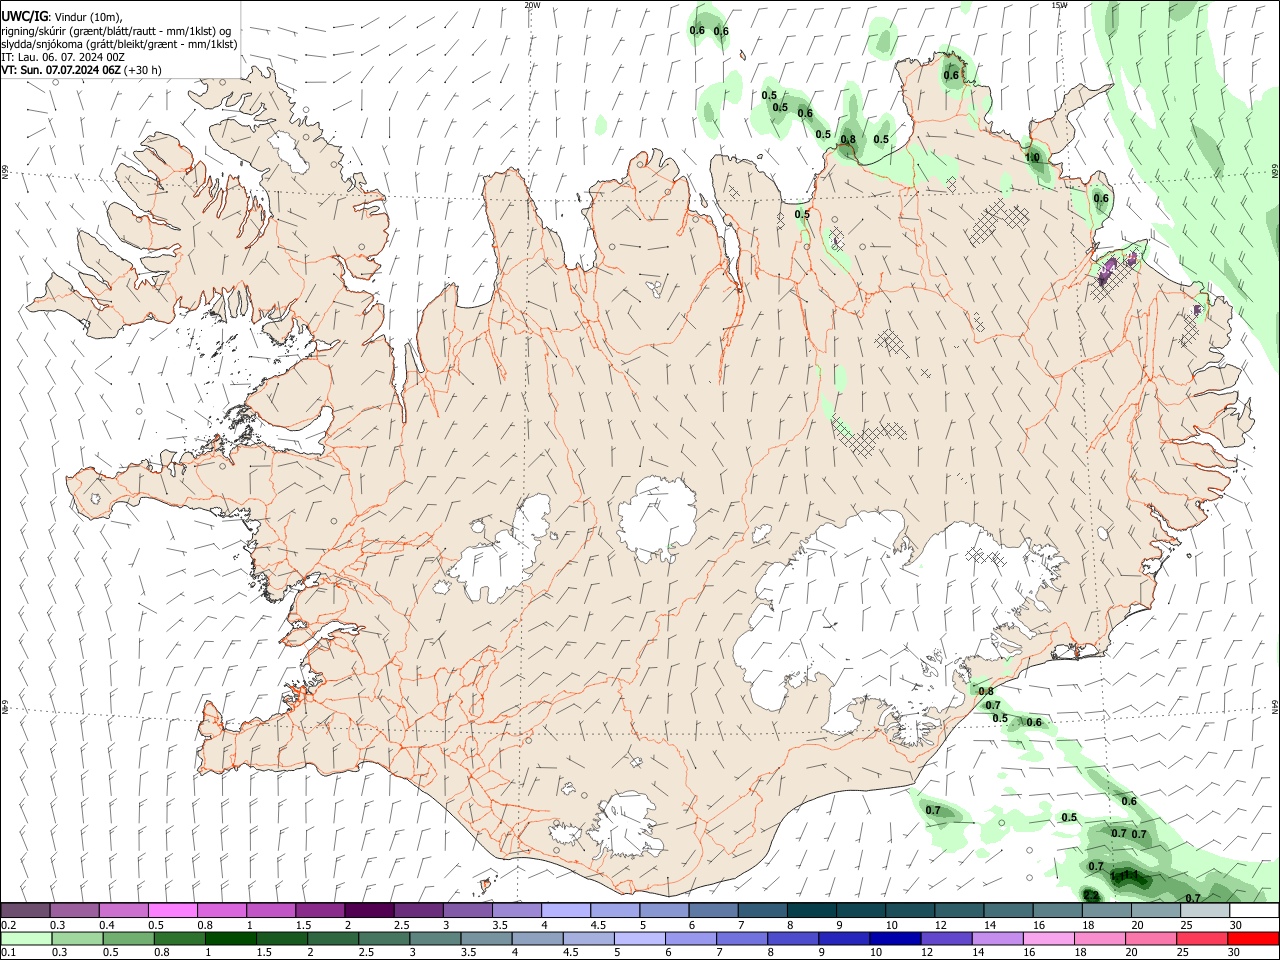
Task: Click the '20W' longitude label at top edge
Action: (x=532, y=5)
